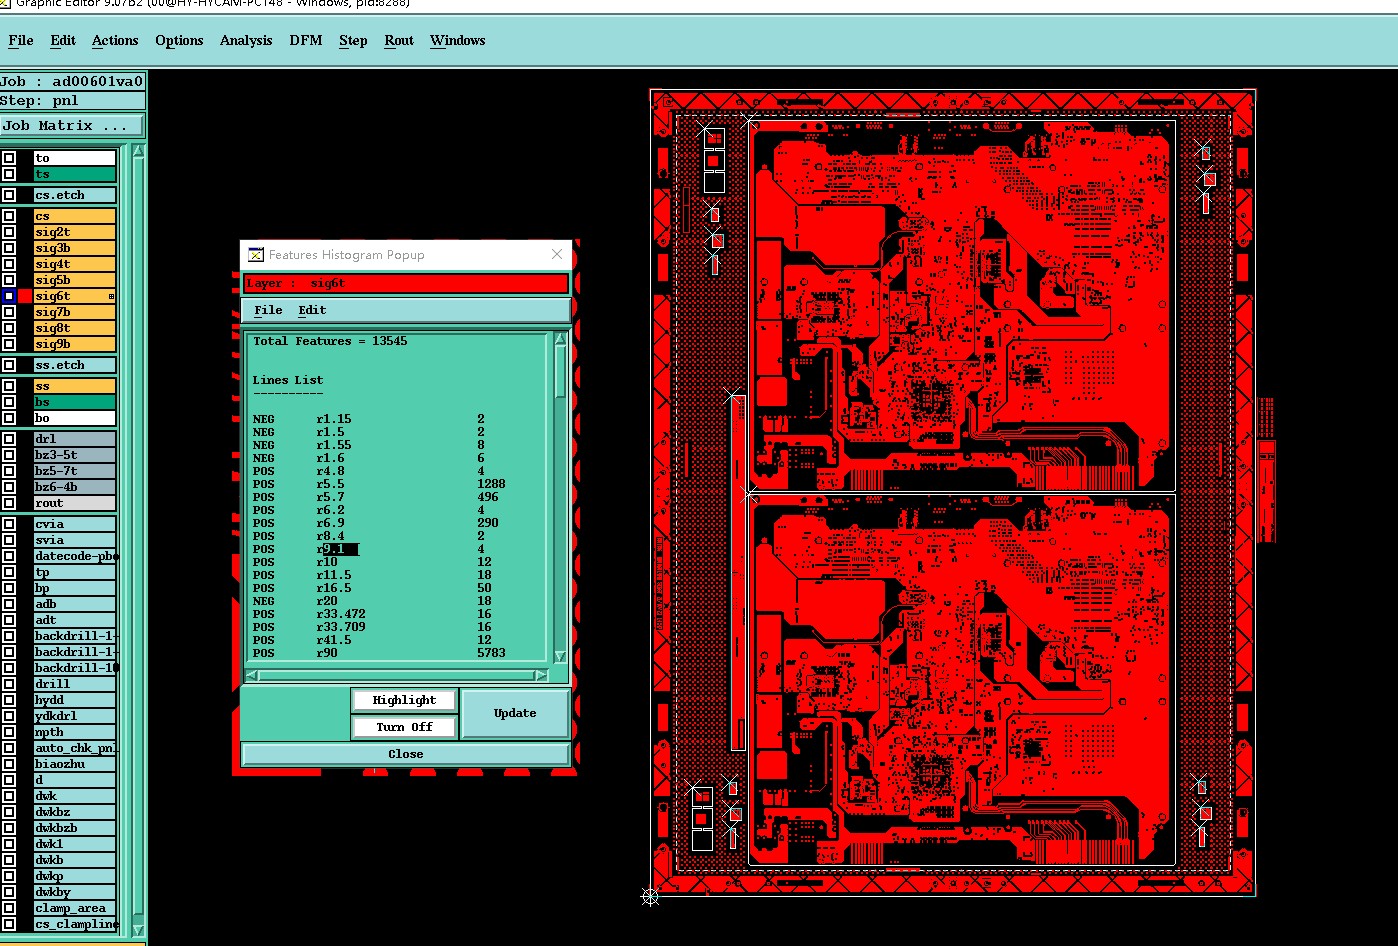Select the sig3b layer name
Screen dimensions: 1398x946
coord(75,248)
